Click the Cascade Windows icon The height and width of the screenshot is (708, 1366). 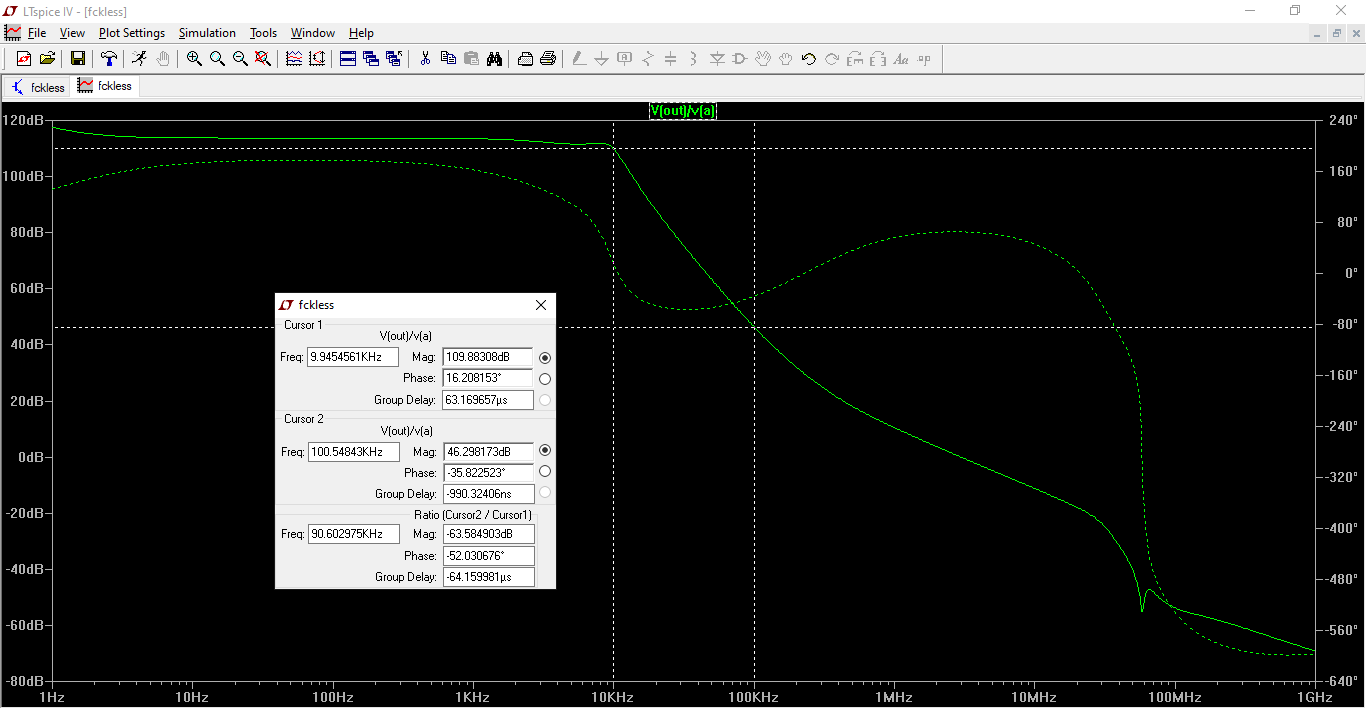tap(371, 59)
